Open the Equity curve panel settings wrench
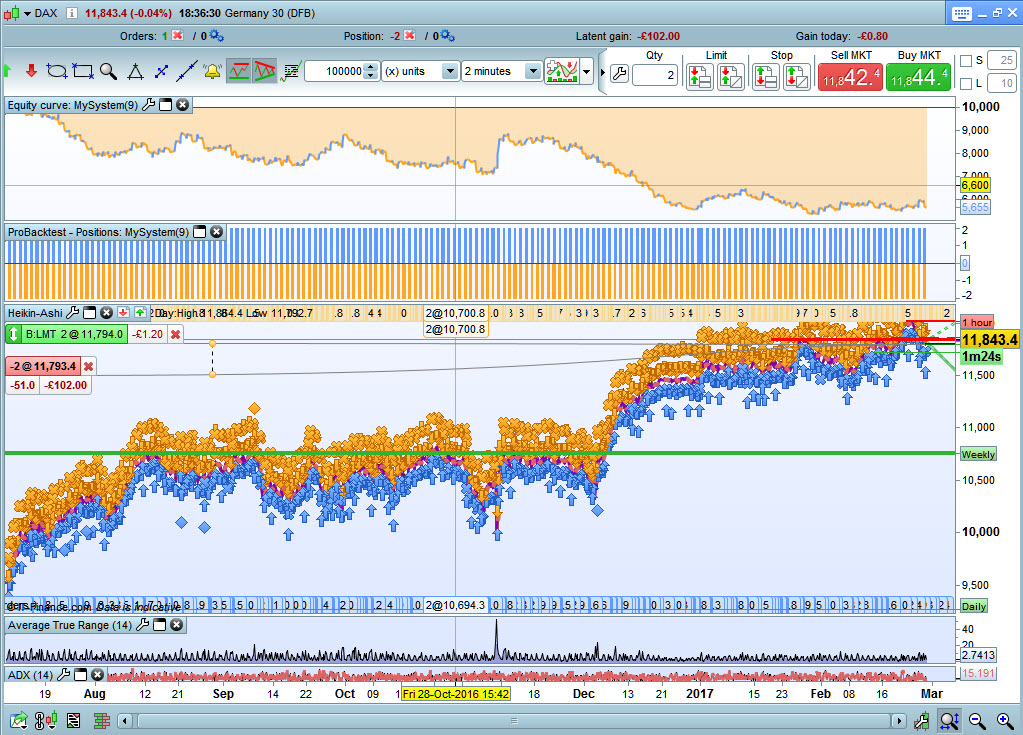The image size is (1023, 735). click(x=149, y=104)
